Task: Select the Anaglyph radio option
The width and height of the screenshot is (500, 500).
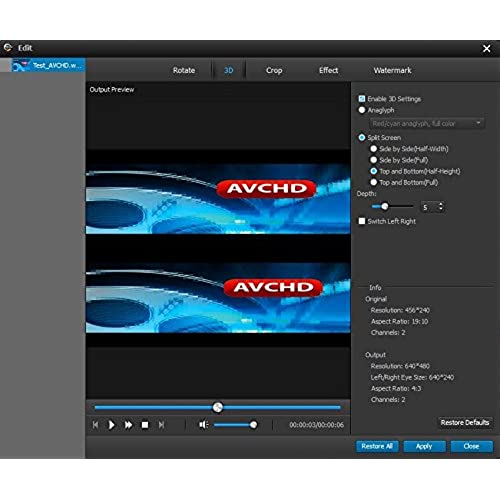Action: [362, 110]
